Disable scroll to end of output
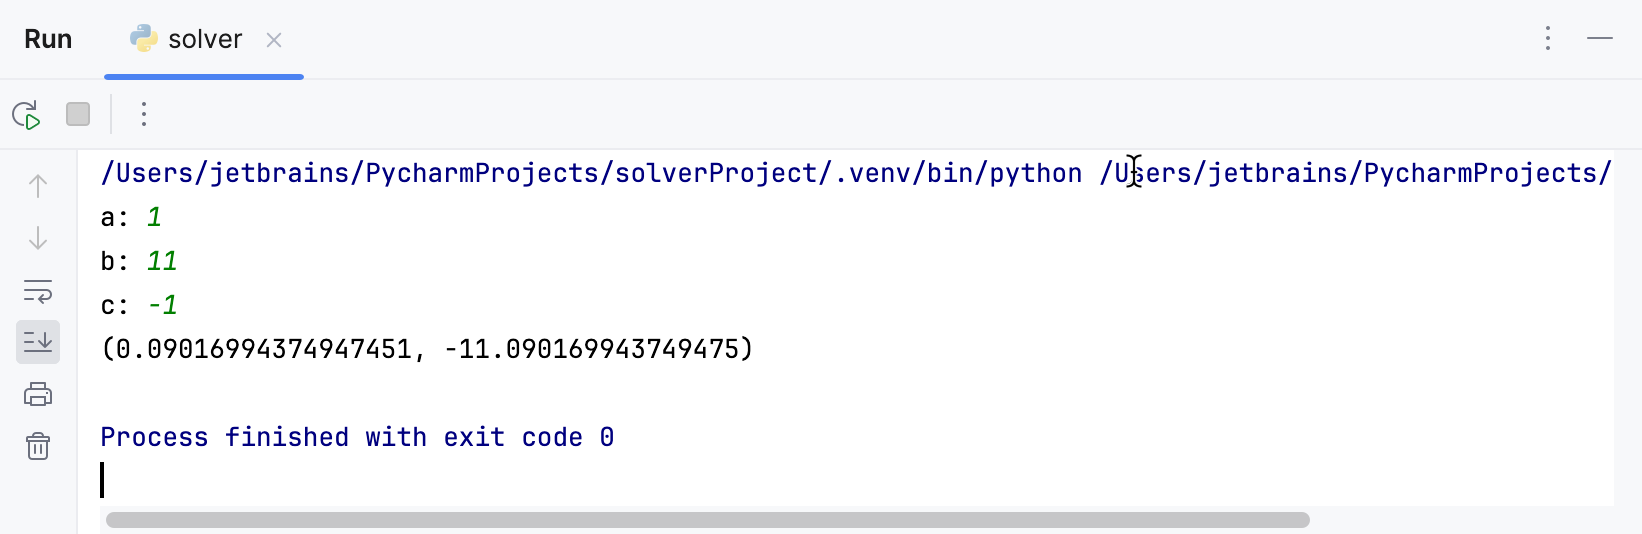The width and height of the screenshot is (1642, 534). click(38, 342)
